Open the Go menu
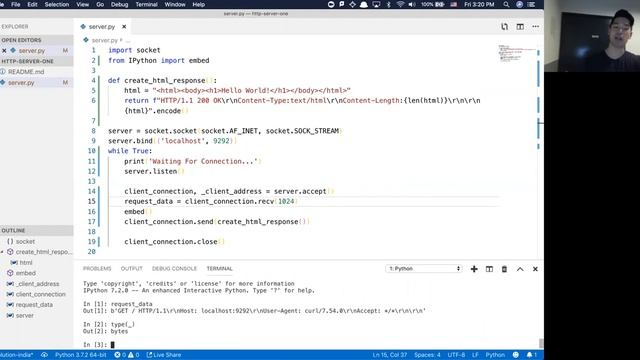This screenshot has width=640, height=360. pyautogui.click(x=100, y=4)
